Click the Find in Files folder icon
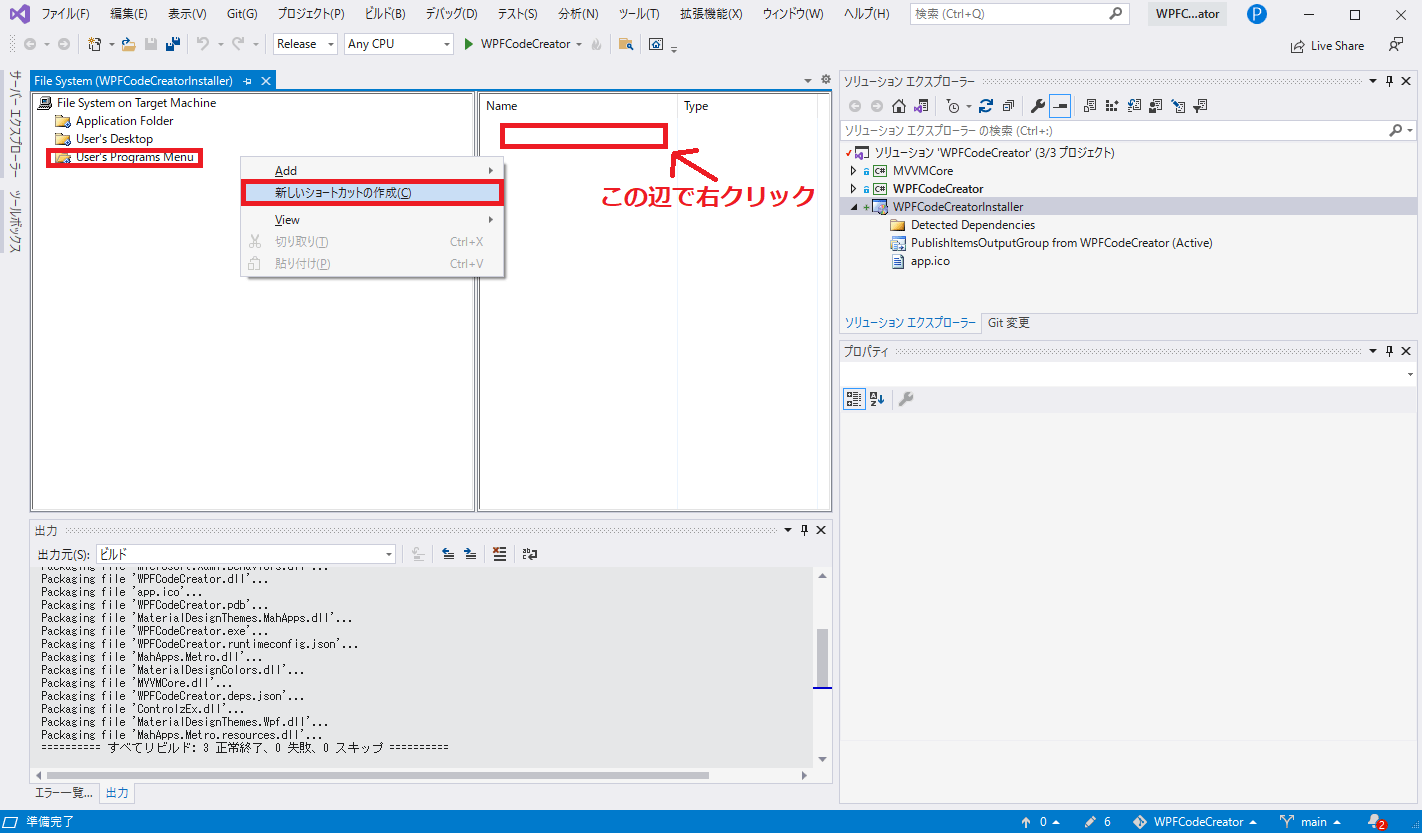Screen dimensions: 1422x833 [x=626, y=44]
